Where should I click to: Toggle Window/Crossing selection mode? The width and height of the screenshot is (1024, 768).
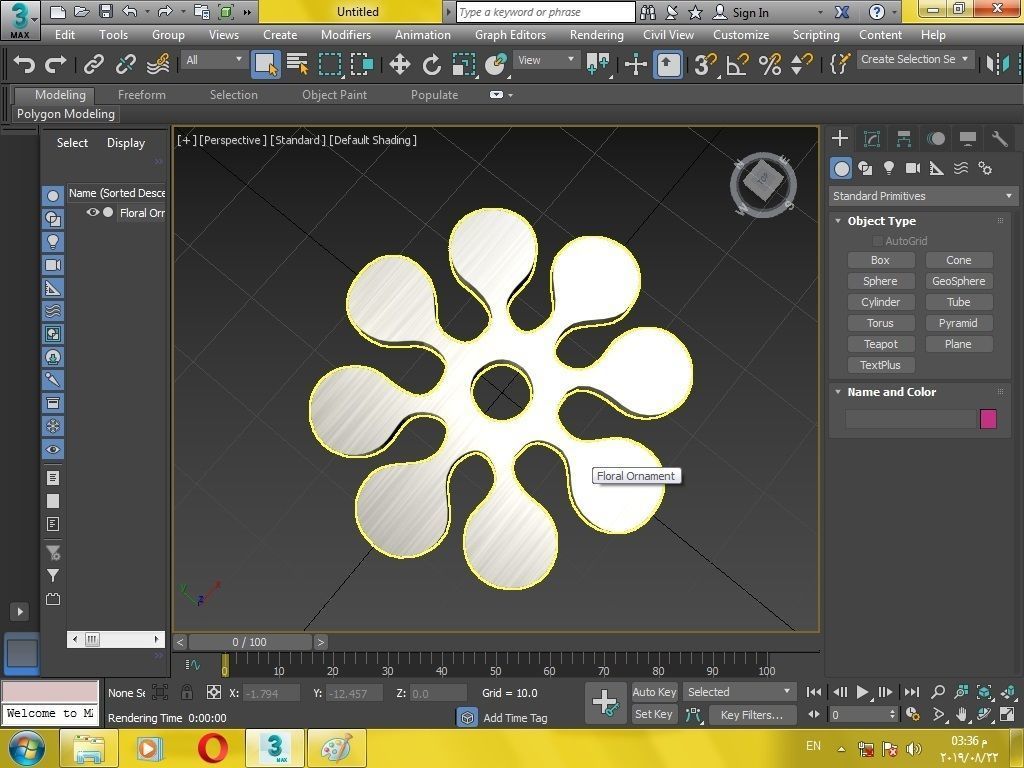(361, 64)
